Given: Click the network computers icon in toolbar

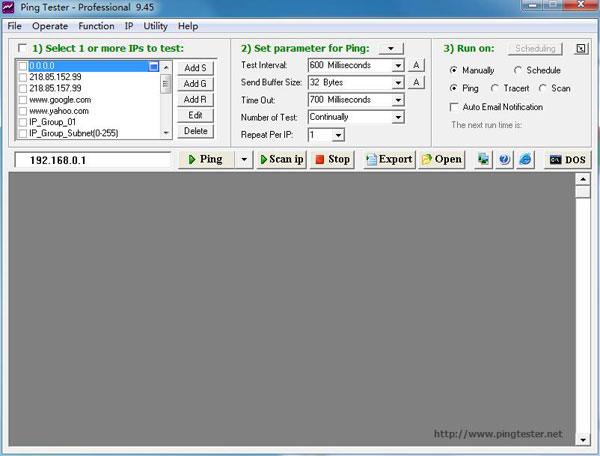Looking at the screenshot, I should pos(483,159).
